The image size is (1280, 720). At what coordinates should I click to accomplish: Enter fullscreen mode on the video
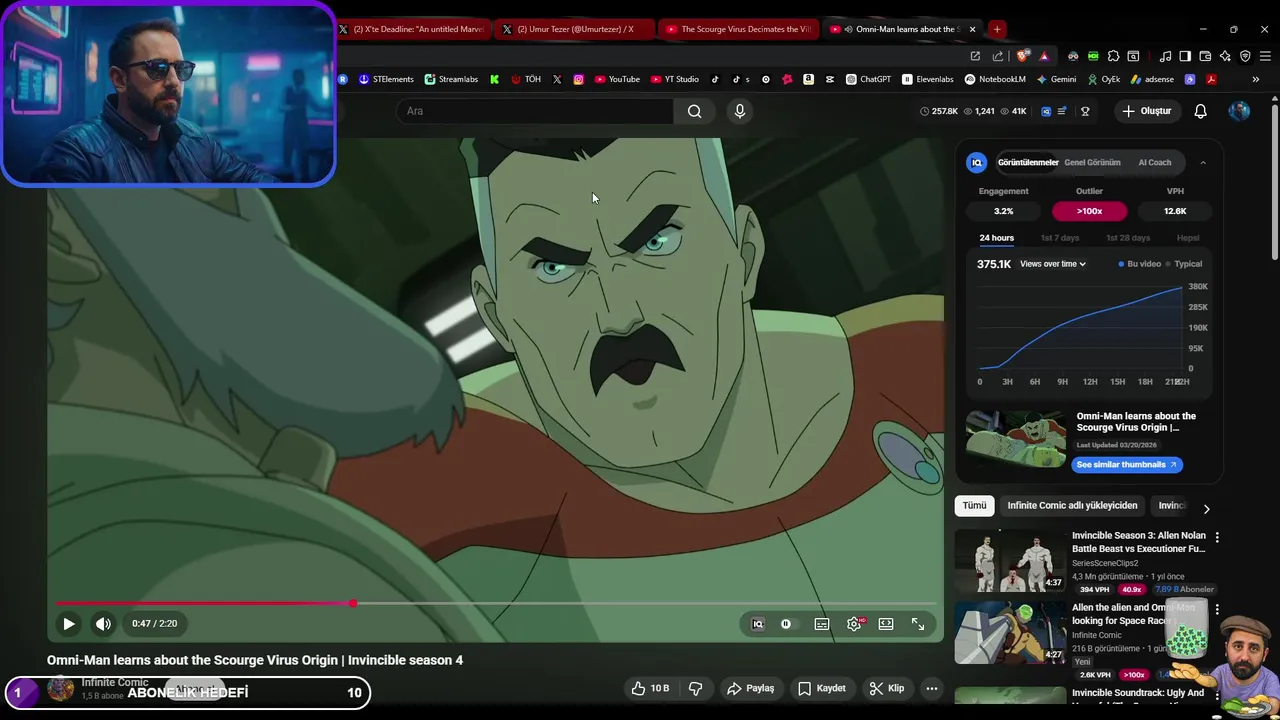(x=918, y=624)
